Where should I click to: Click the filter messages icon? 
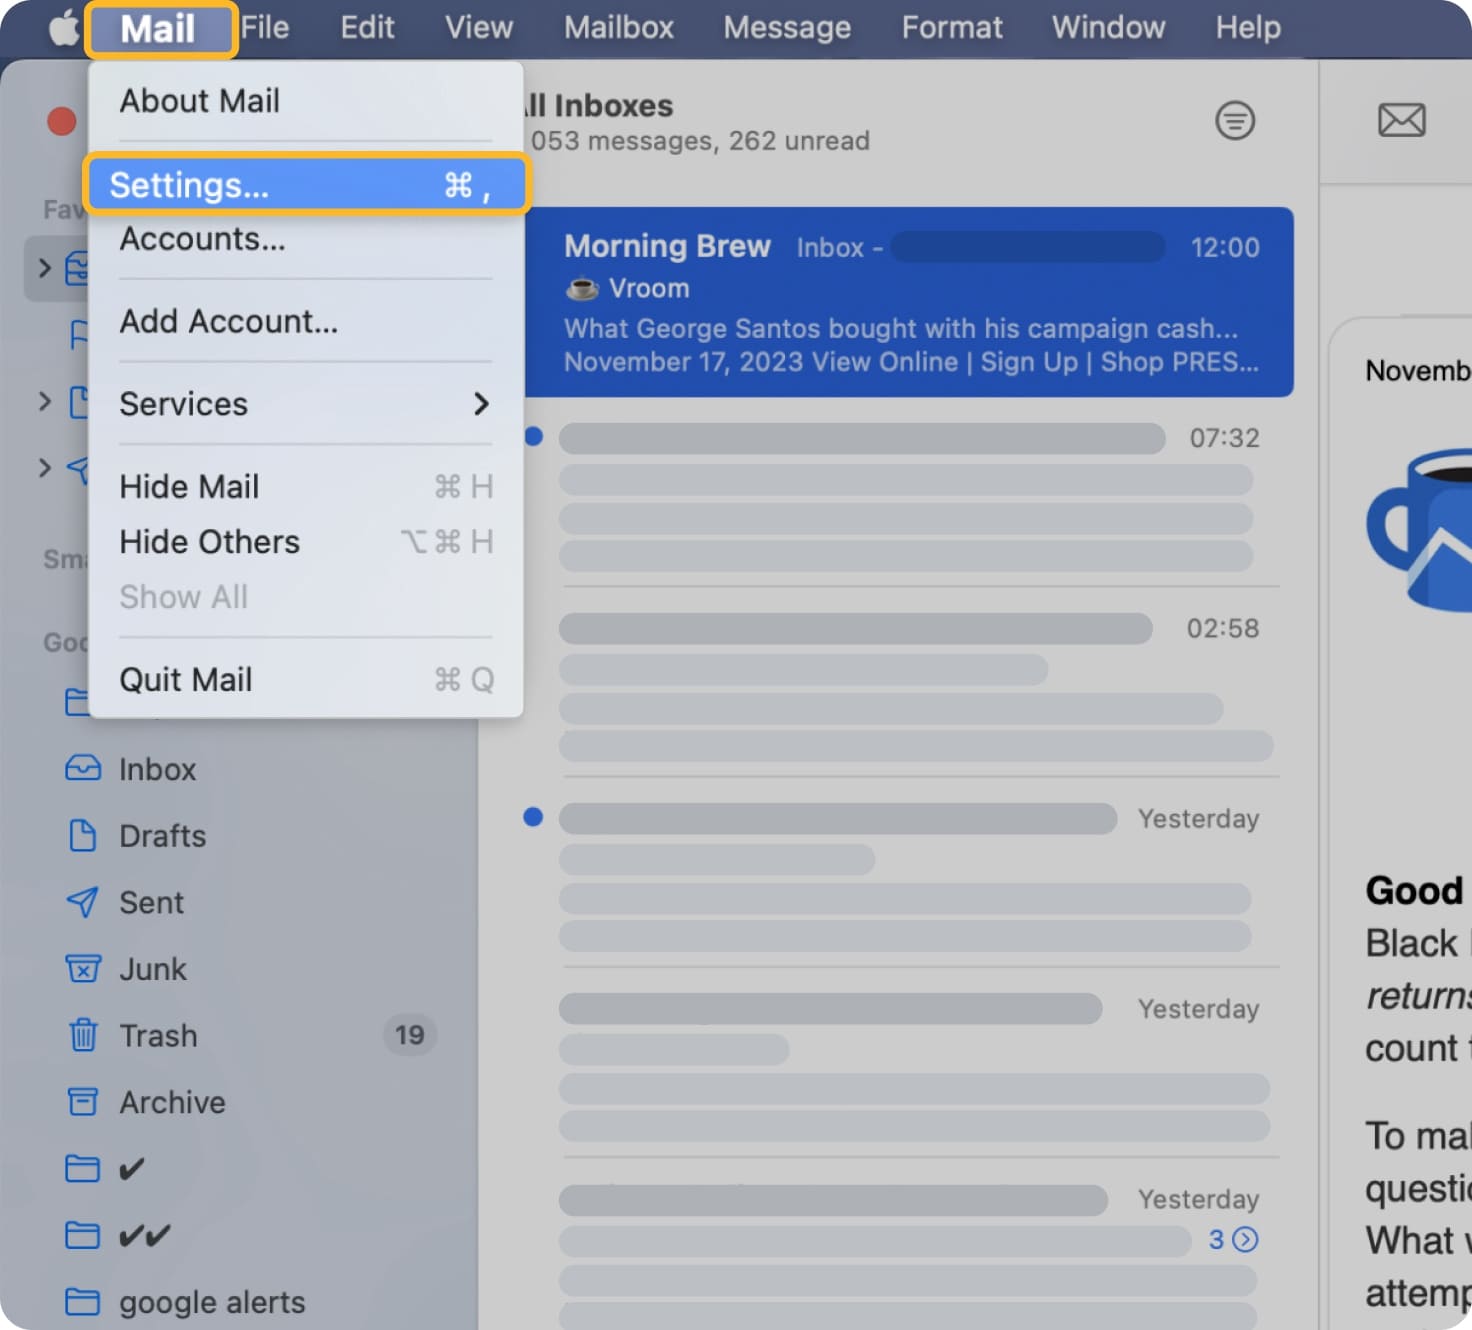point(1235,121)
